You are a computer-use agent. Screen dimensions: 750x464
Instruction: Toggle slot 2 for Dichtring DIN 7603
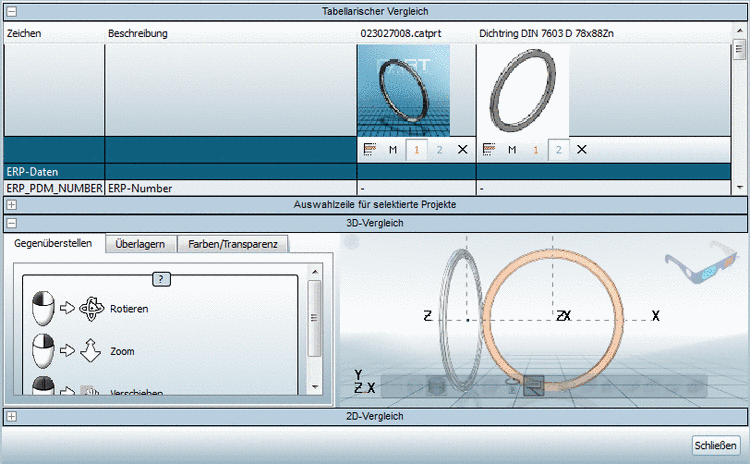559,150
